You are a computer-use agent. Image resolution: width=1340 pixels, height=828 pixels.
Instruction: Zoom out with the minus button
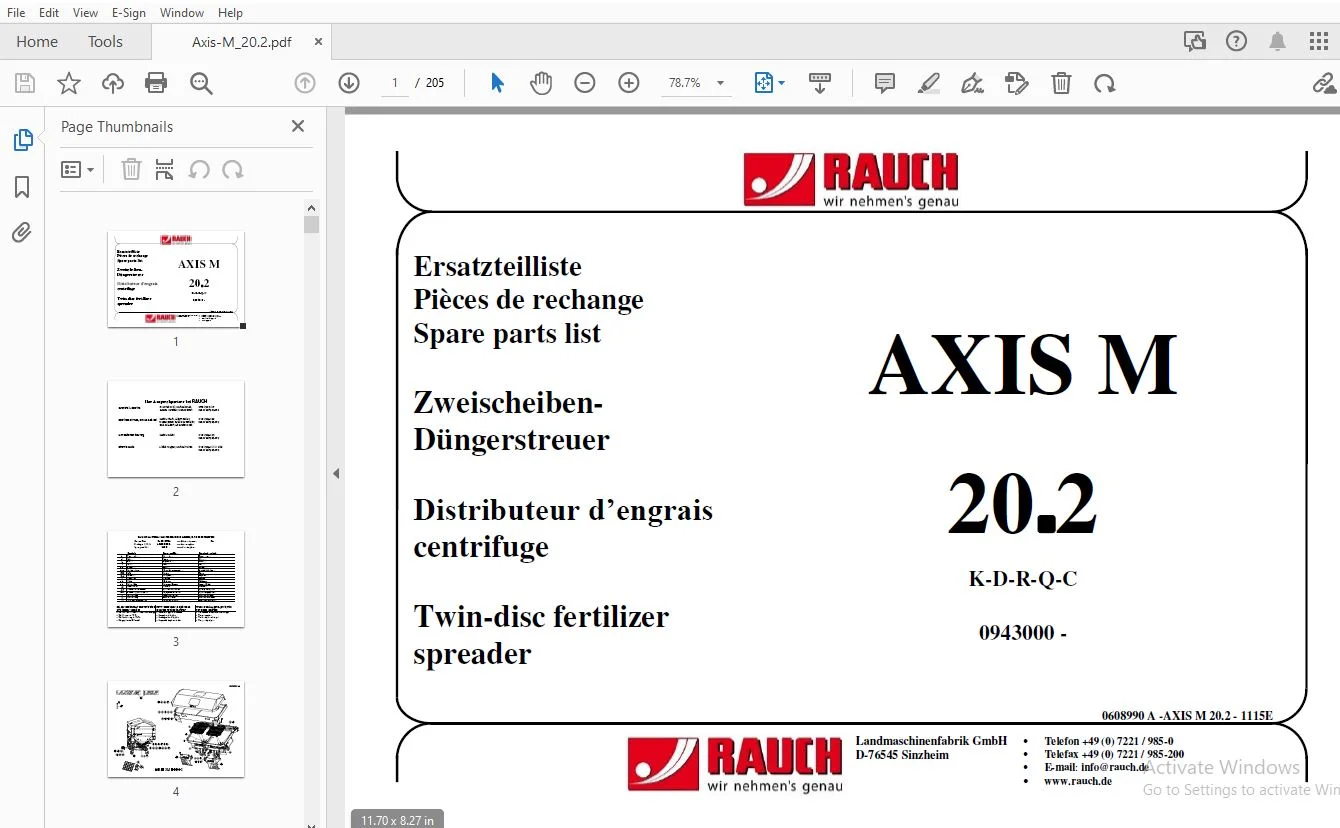585,83
